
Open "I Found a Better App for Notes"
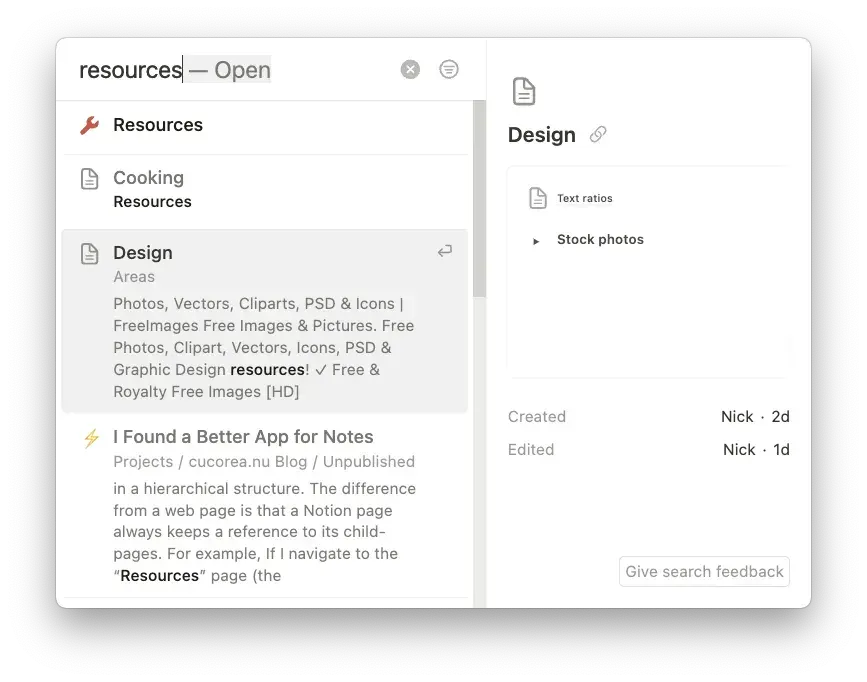click(x=243, y=437)
